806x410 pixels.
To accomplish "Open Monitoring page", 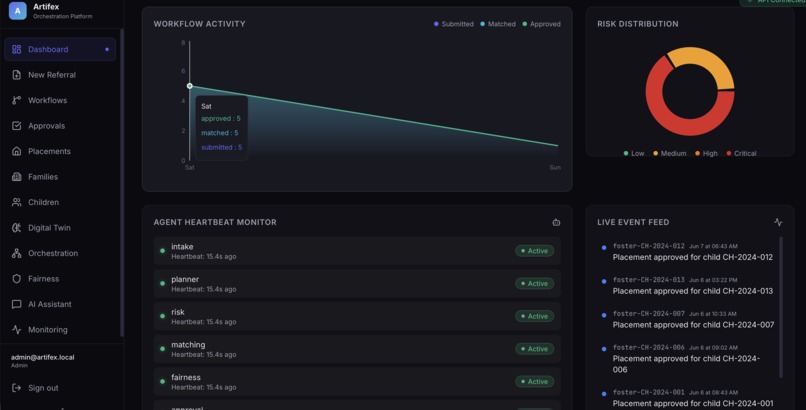I will [x=60, y=330].
